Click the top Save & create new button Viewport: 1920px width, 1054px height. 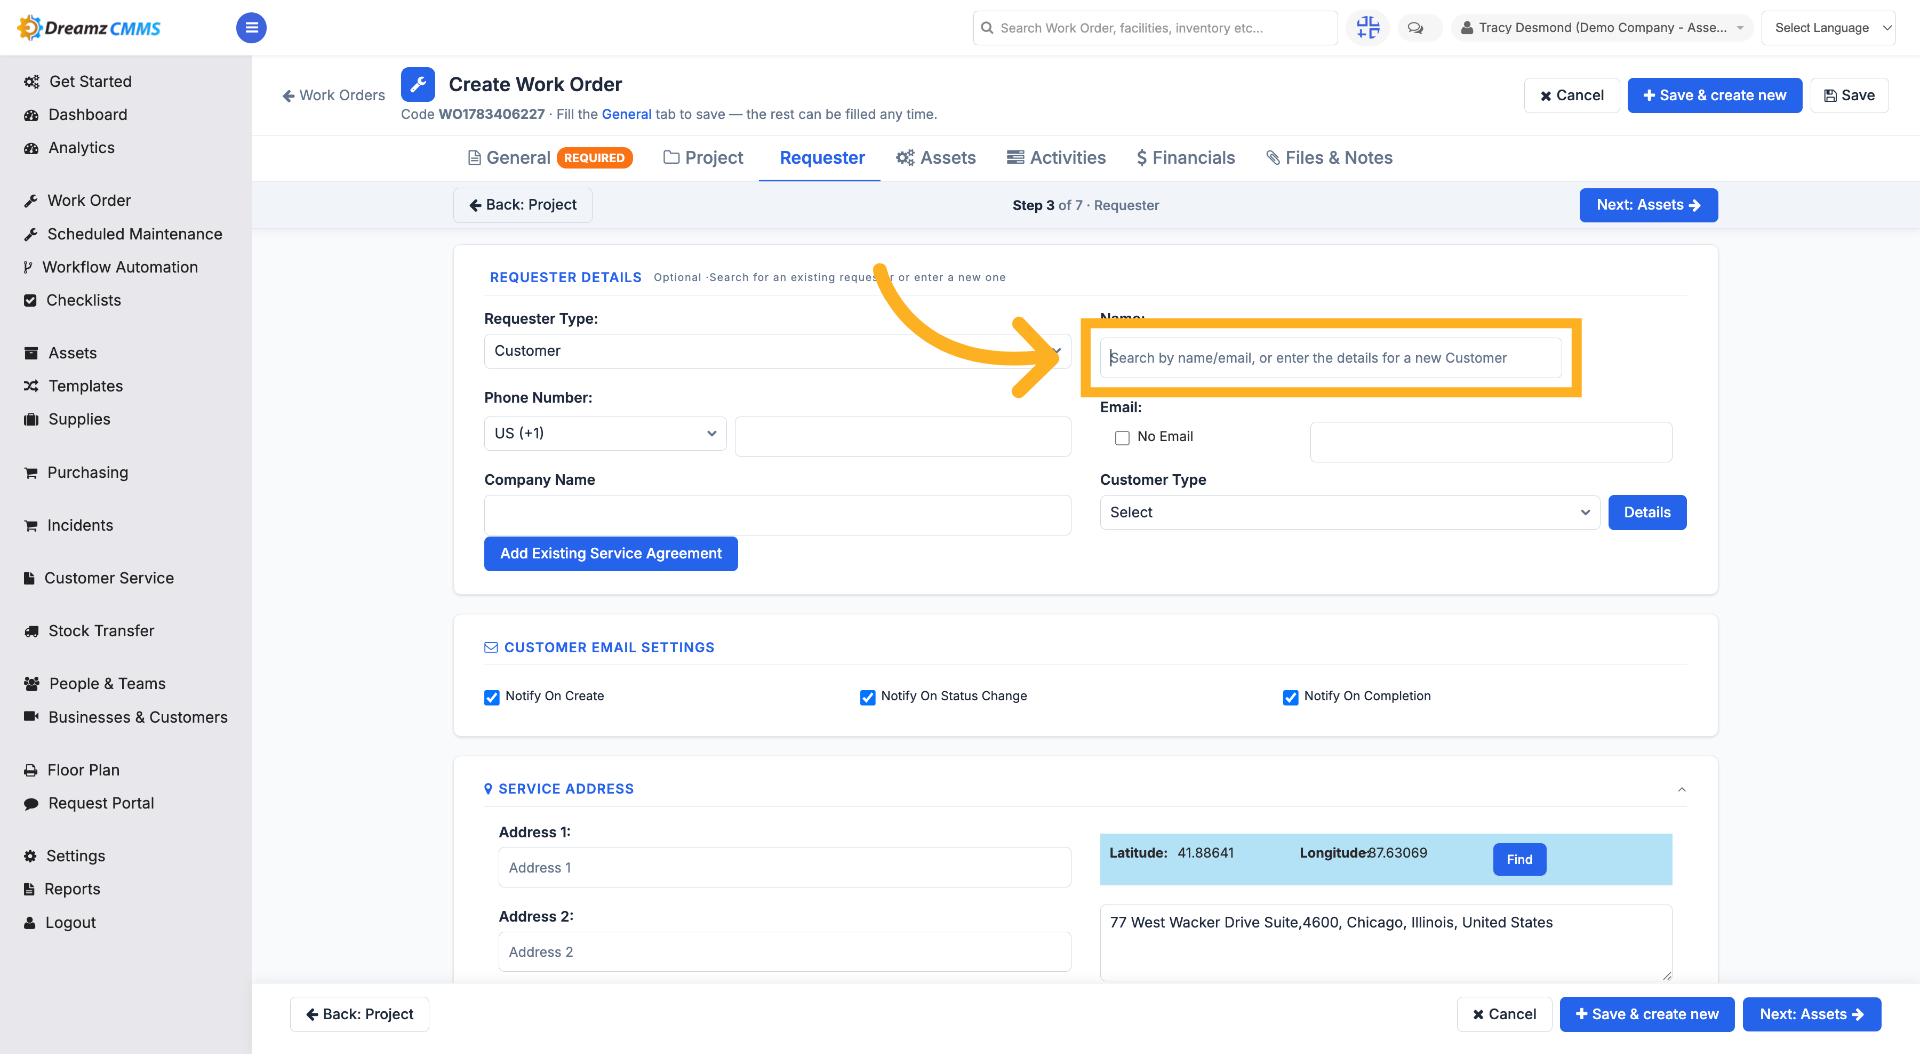(1715, 95)
